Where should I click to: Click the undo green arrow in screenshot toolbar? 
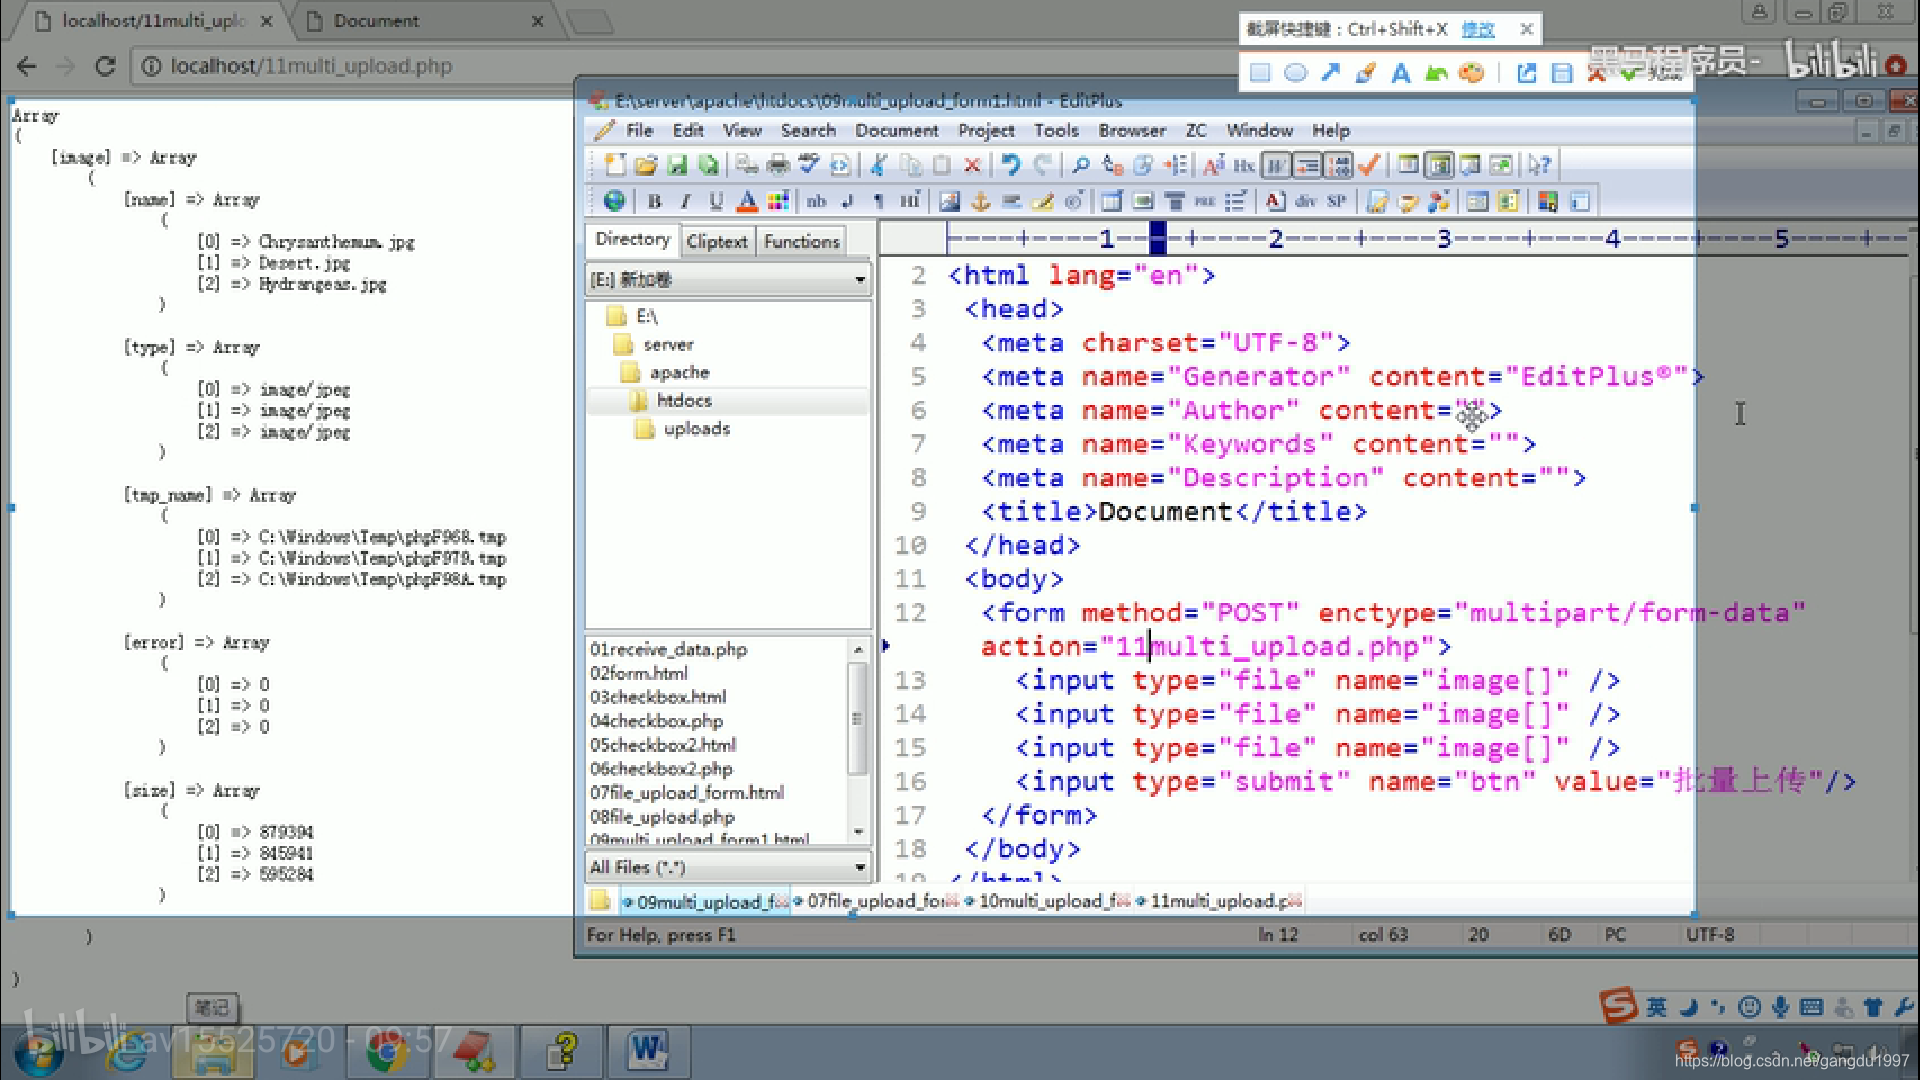click(1436, 73)
